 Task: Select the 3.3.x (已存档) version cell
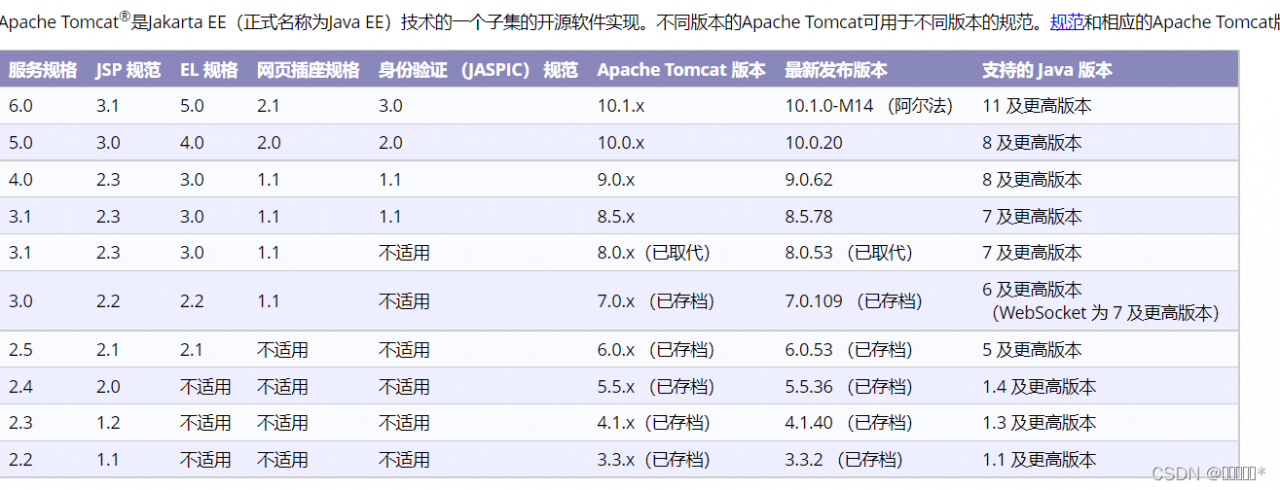pyautogui.click(x=654, y=460)
